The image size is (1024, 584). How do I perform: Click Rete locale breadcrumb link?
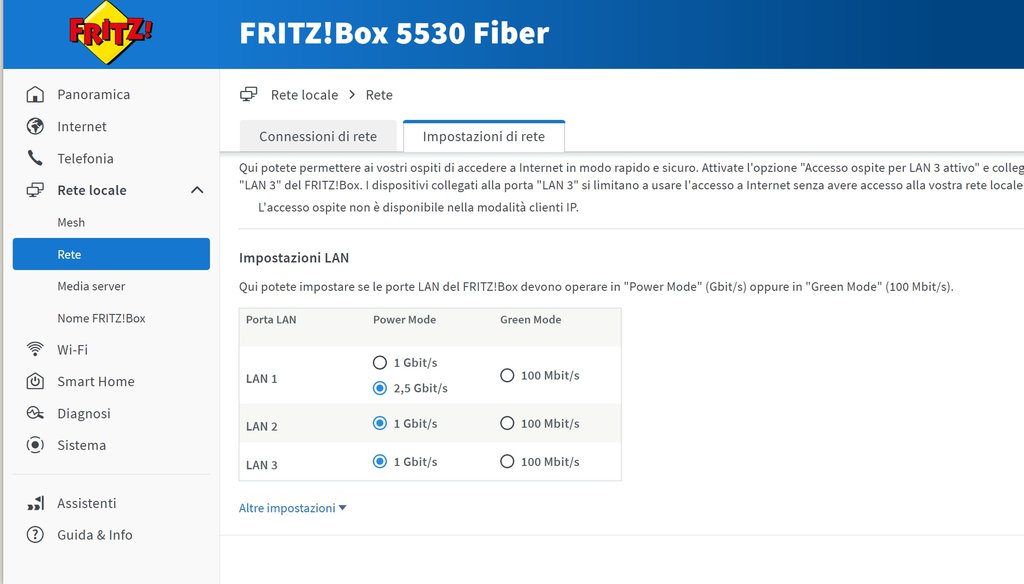tap(304, 95)
